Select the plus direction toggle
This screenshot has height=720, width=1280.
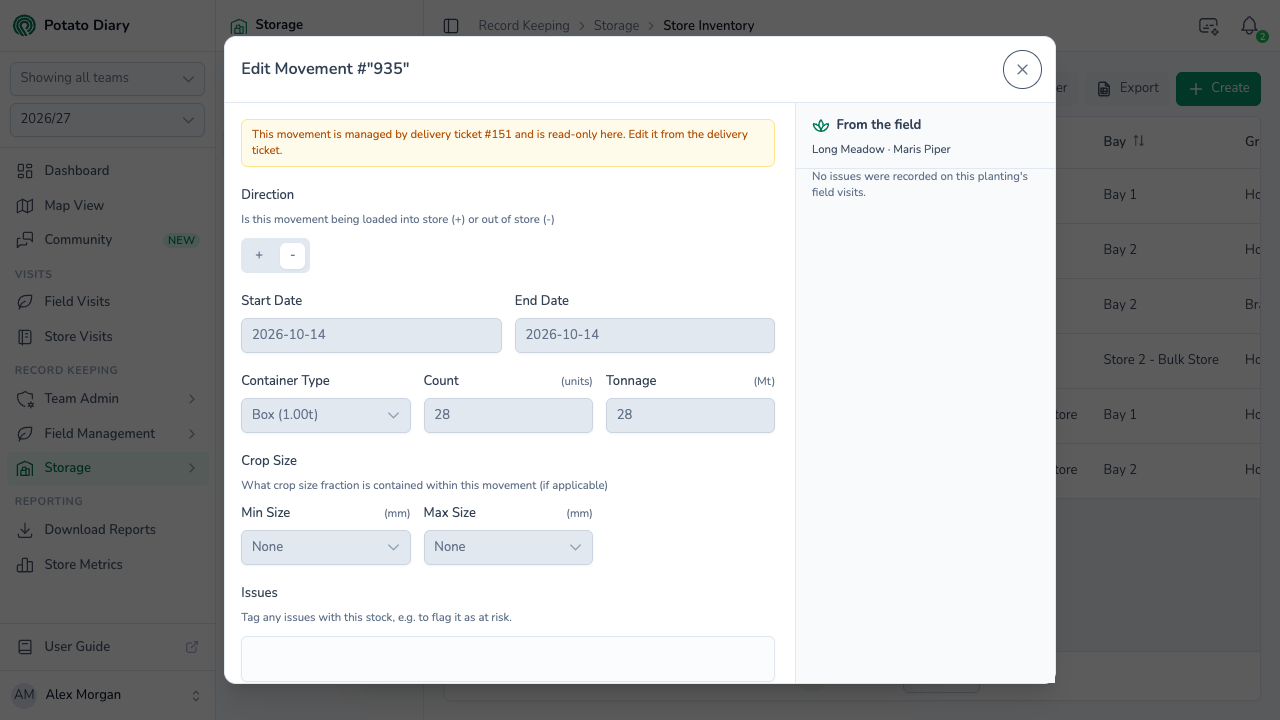click(259, 256)
